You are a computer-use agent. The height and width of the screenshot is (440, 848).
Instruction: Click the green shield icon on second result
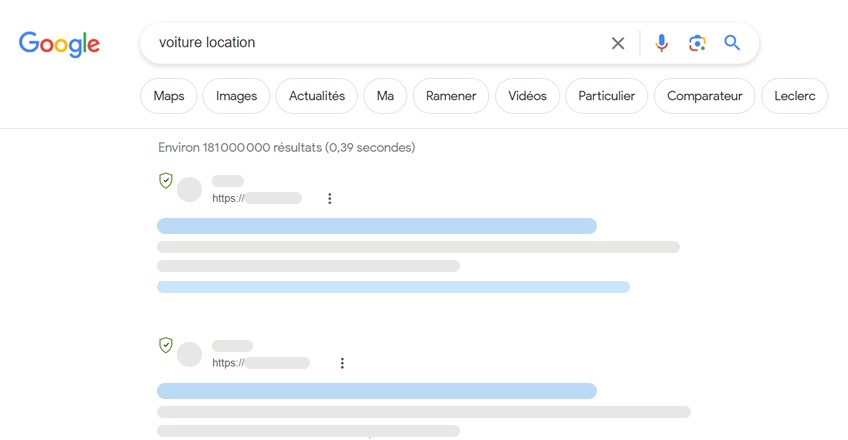pos(165,345)
